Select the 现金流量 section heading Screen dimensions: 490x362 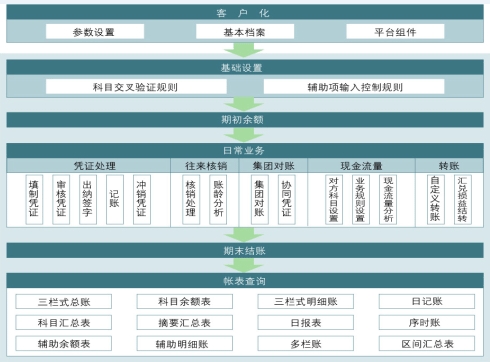pyautogui.click(x=361, y=165)
